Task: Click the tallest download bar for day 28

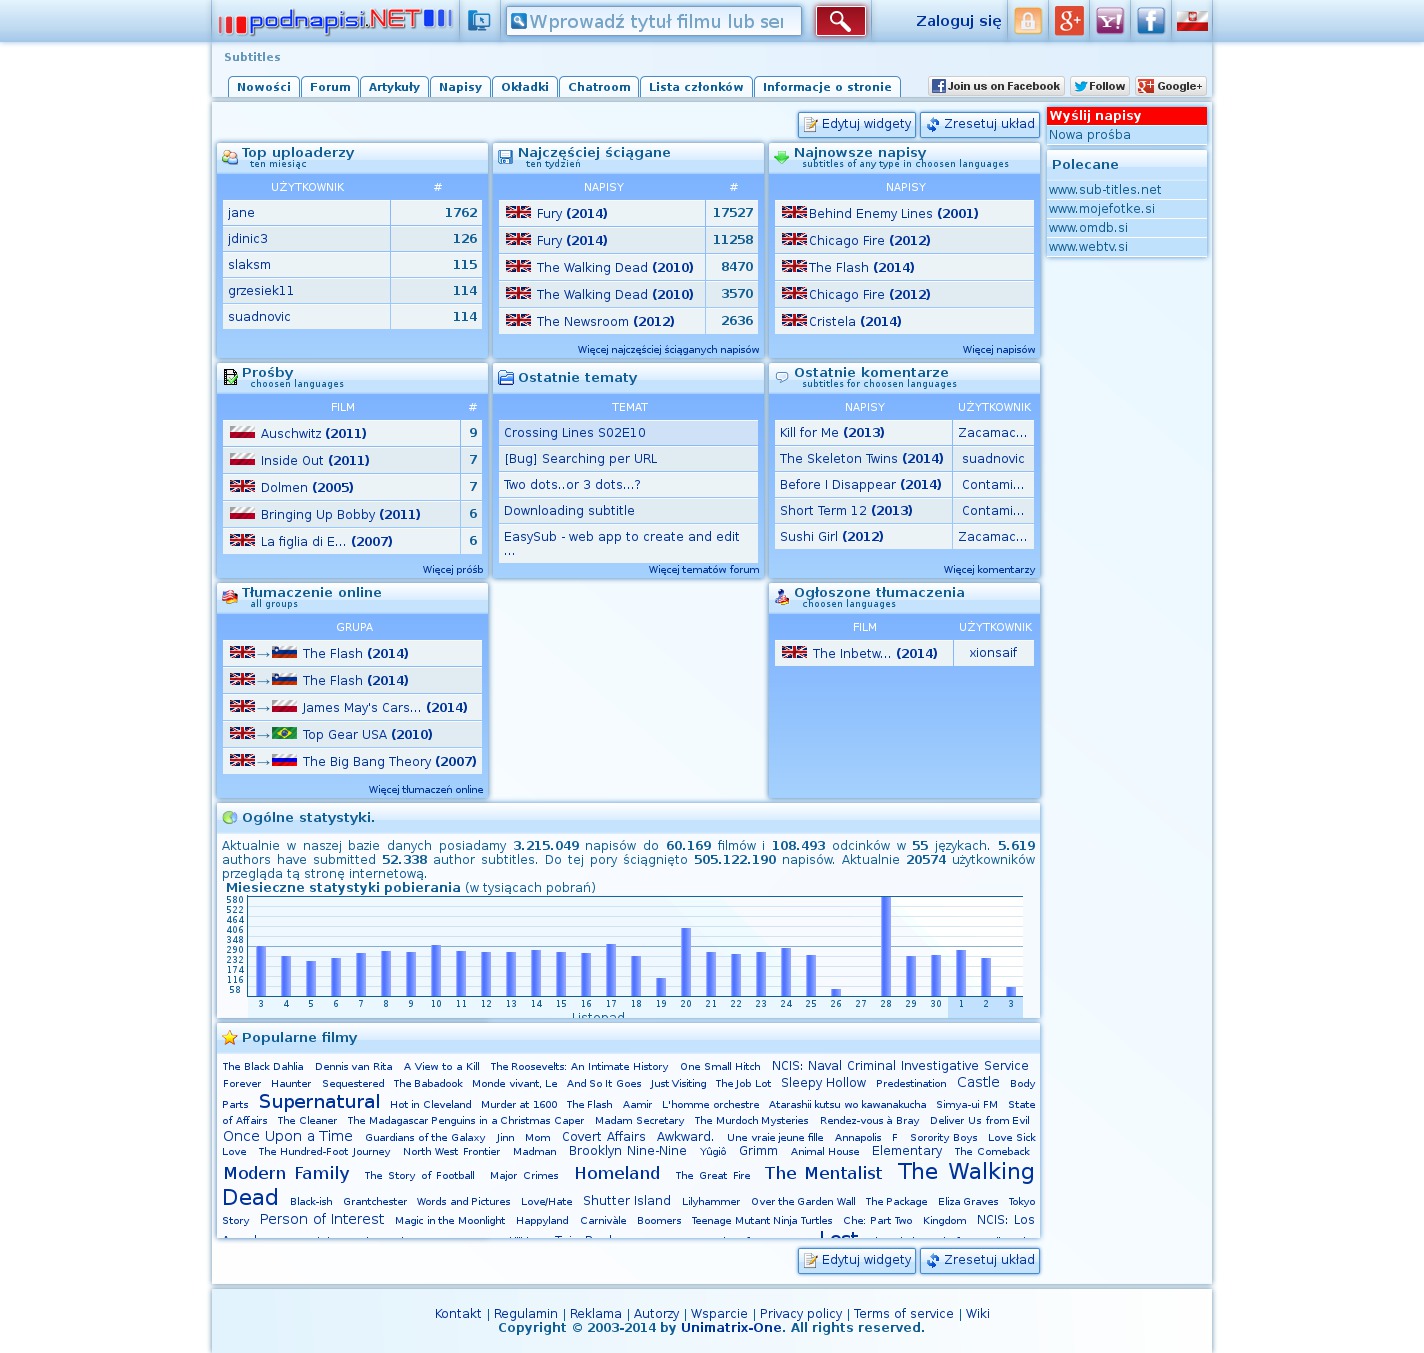Action: point(886,945)
